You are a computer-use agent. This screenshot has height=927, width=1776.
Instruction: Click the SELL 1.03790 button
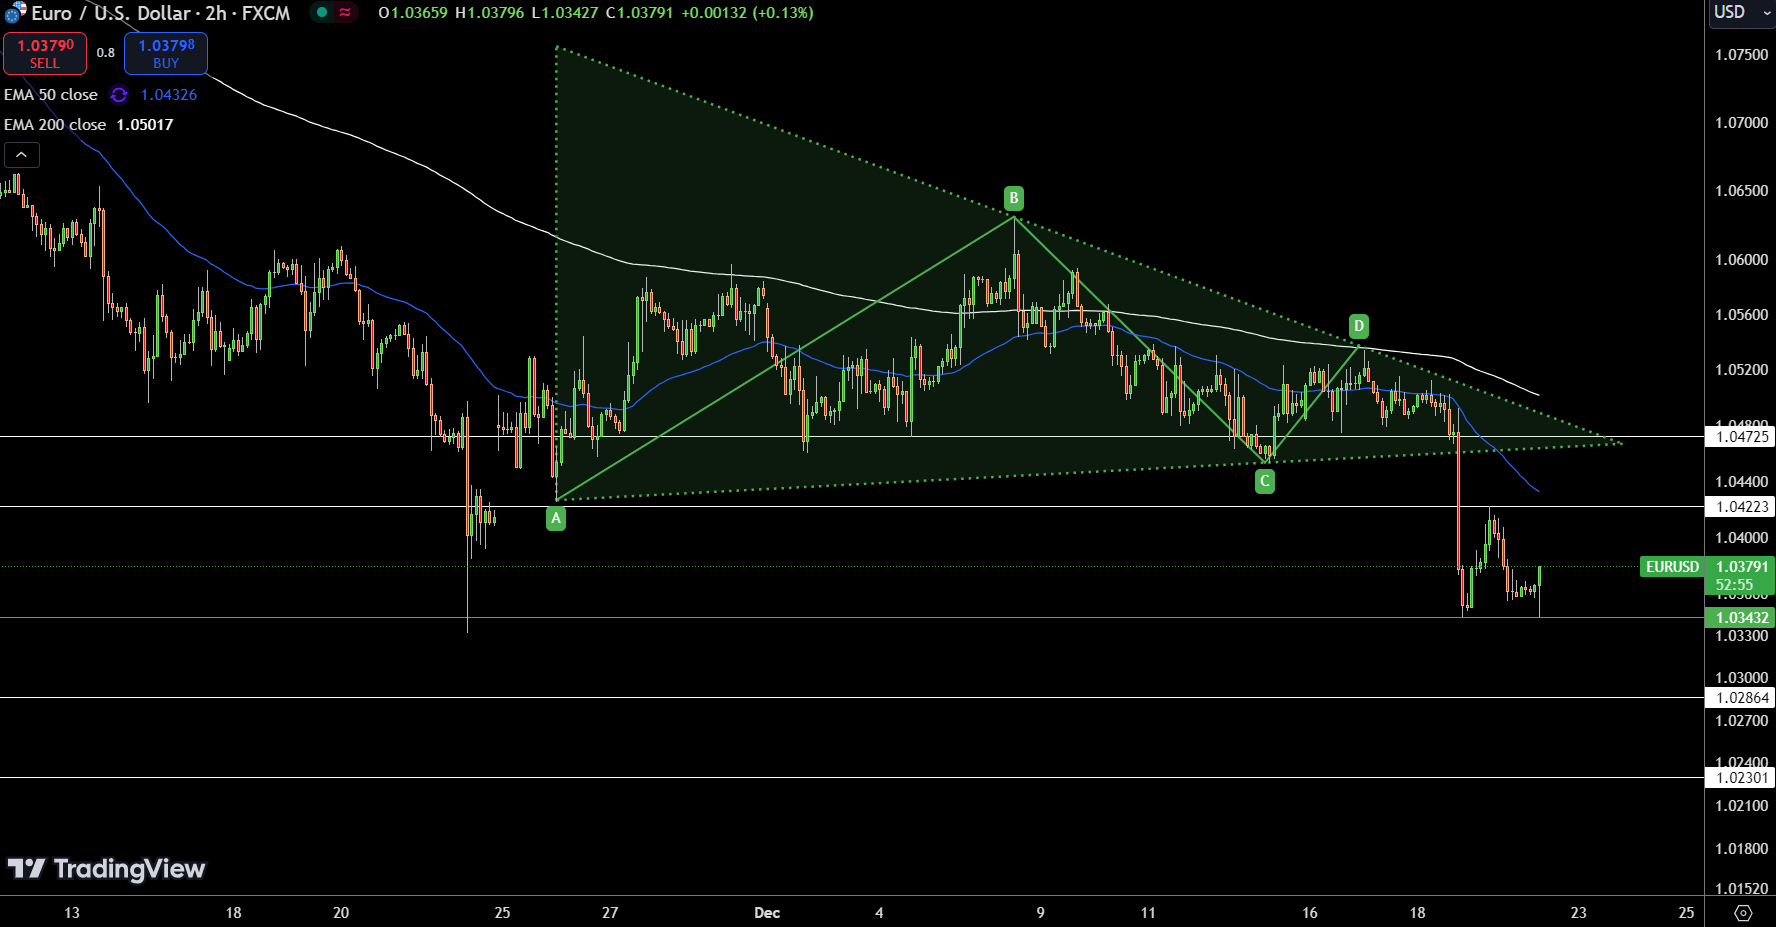45,53
